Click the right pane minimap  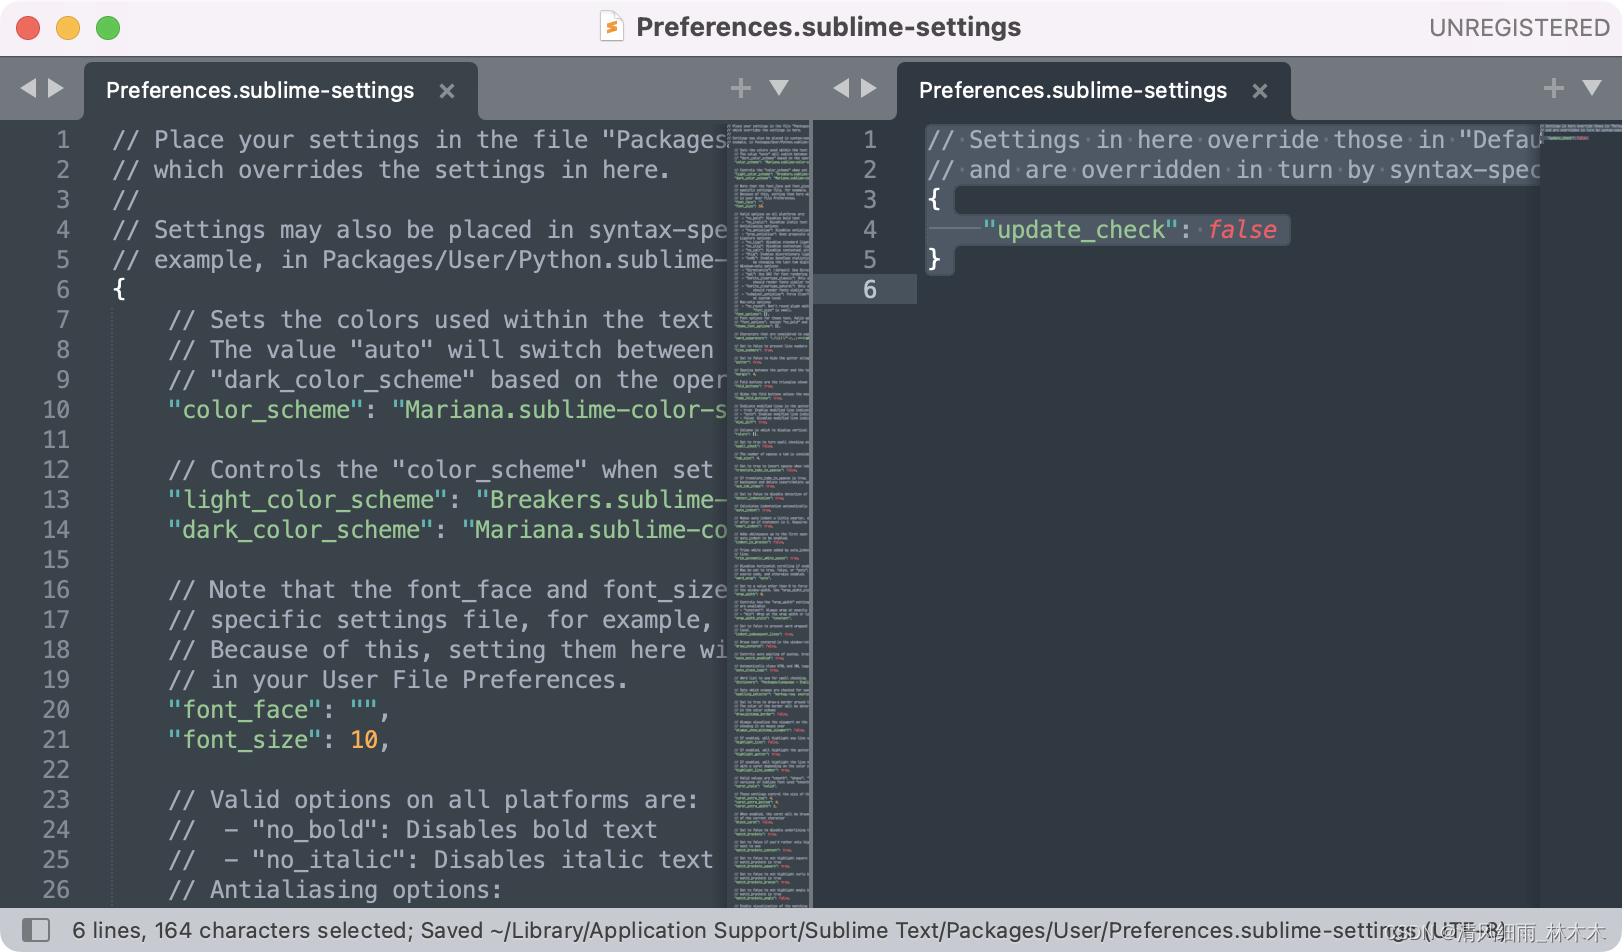(x=1580, y=514)
